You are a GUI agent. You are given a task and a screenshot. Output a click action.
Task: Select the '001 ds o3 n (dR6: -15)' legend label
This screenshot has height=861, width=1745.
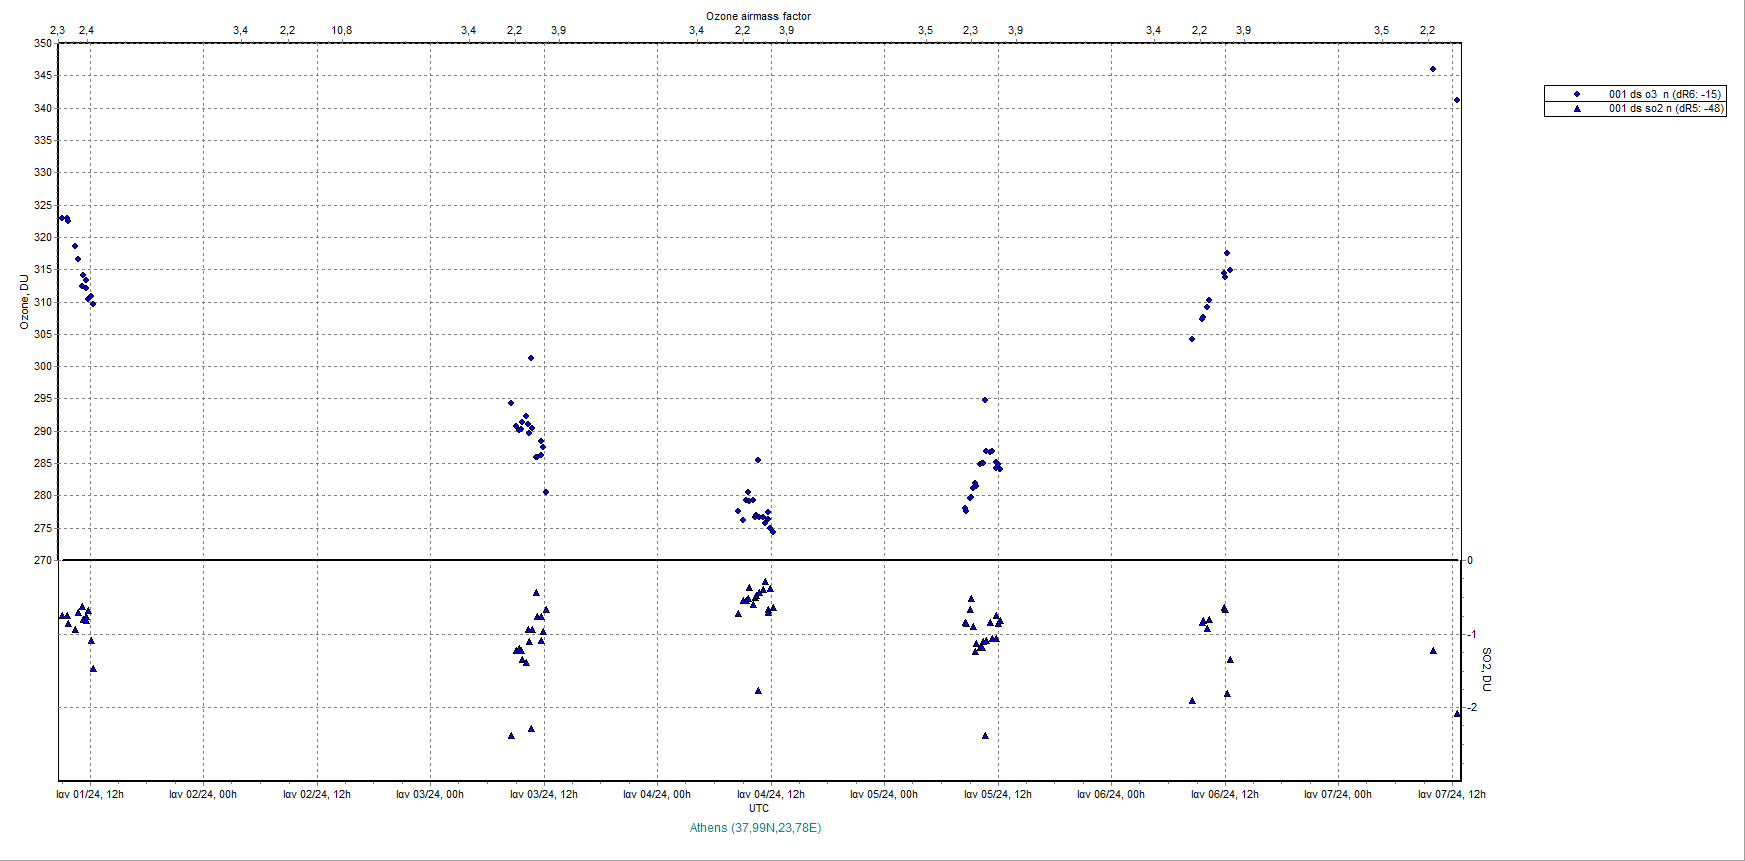(x=1664, y=94)
